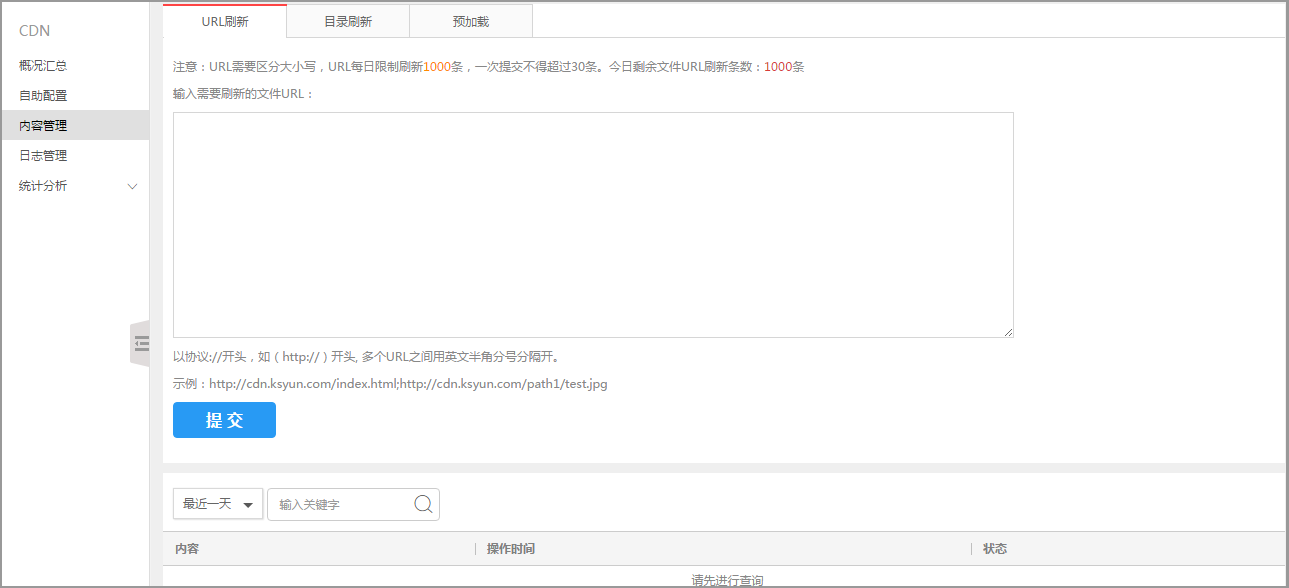Click the 统计分析 sidebar item label
The width and height of the screenshot is (1289, 588).
[x=43, y=186]
